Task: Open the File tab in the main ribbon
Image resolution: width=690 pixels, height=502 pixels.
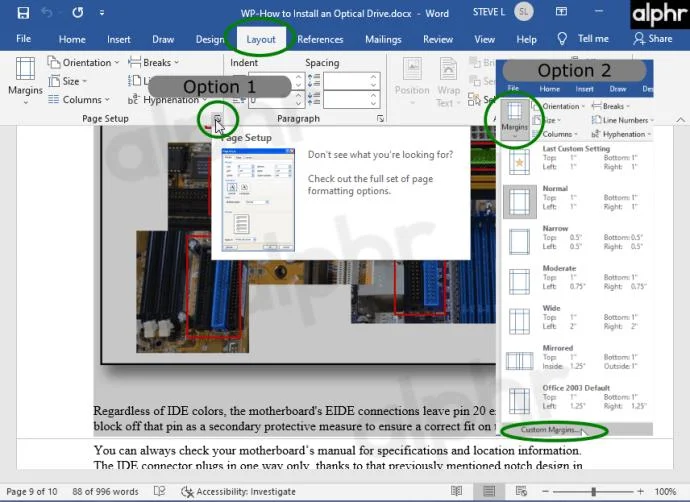Action: (x=23, y=39)
